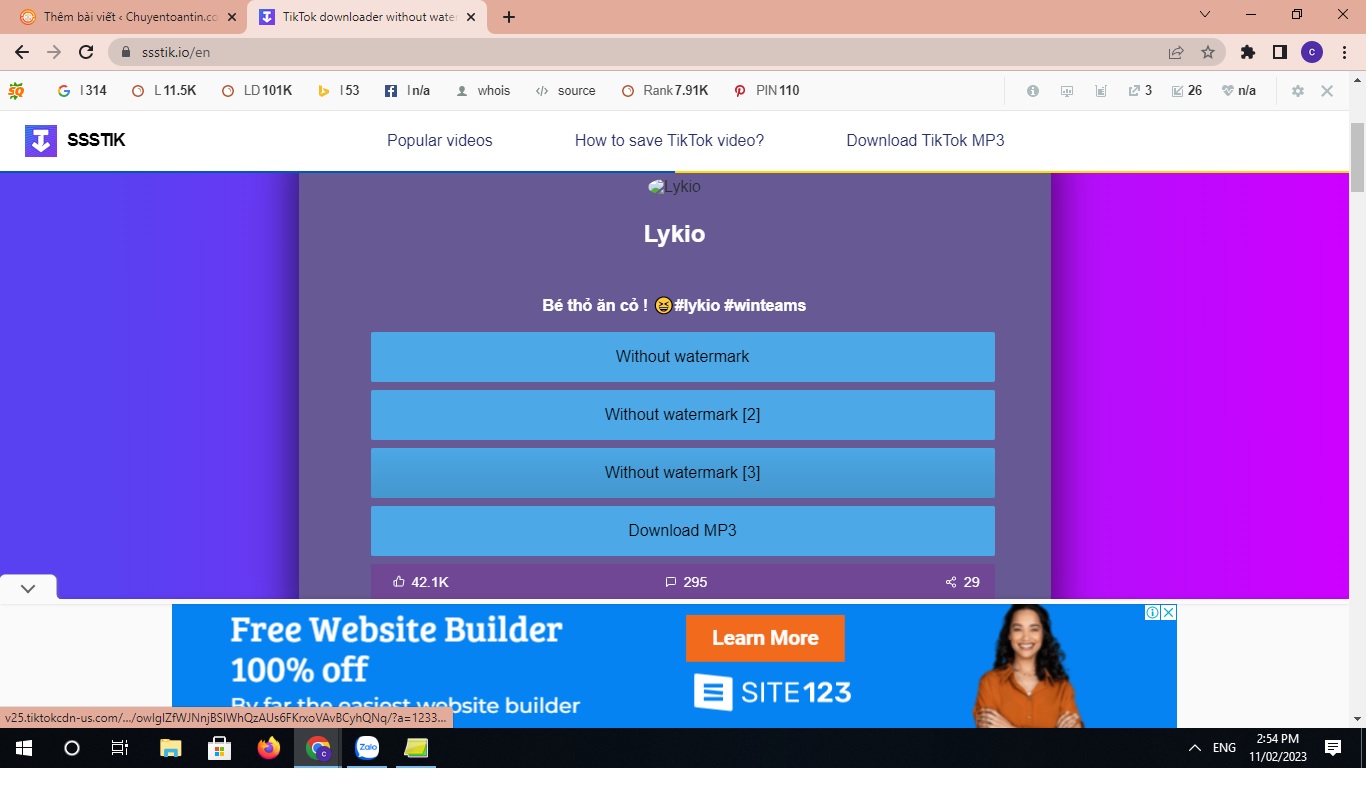
Task: Open the notification center icon
Action: coord(1333,748)
